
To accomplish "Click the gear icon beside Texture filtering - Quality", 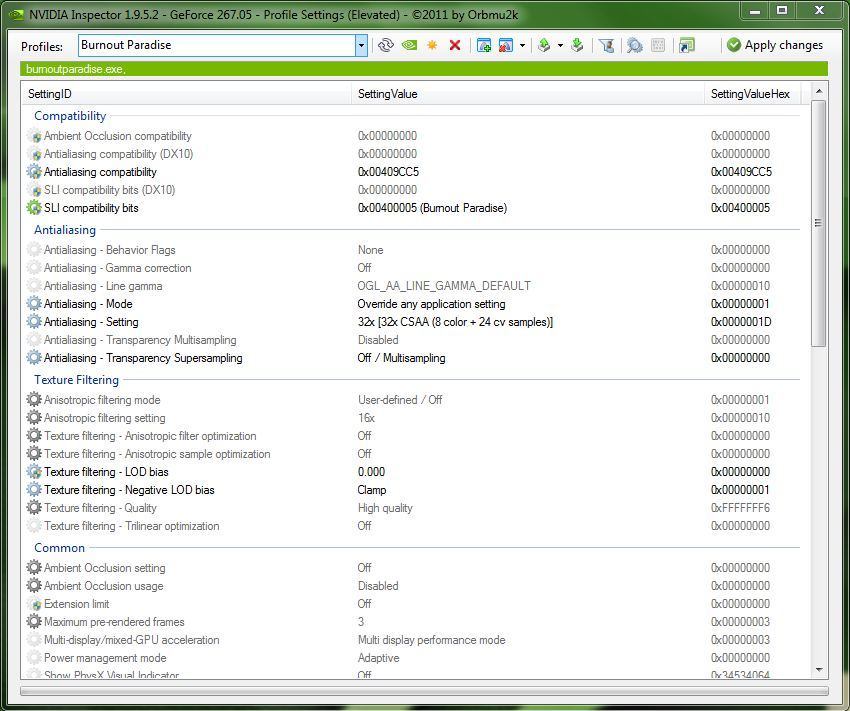I will [x=34, y=507].
